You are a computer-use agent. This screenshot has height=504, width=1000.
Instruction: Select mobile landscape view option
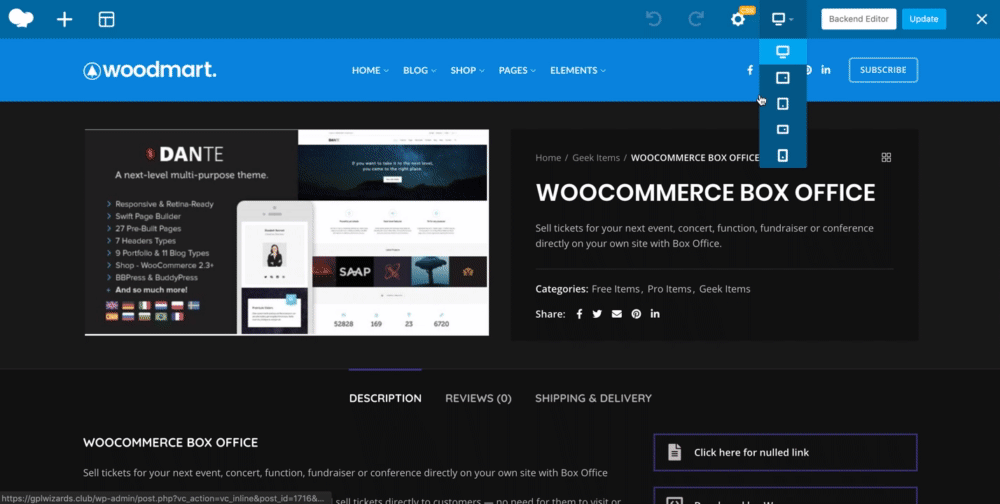coord(783,130)
